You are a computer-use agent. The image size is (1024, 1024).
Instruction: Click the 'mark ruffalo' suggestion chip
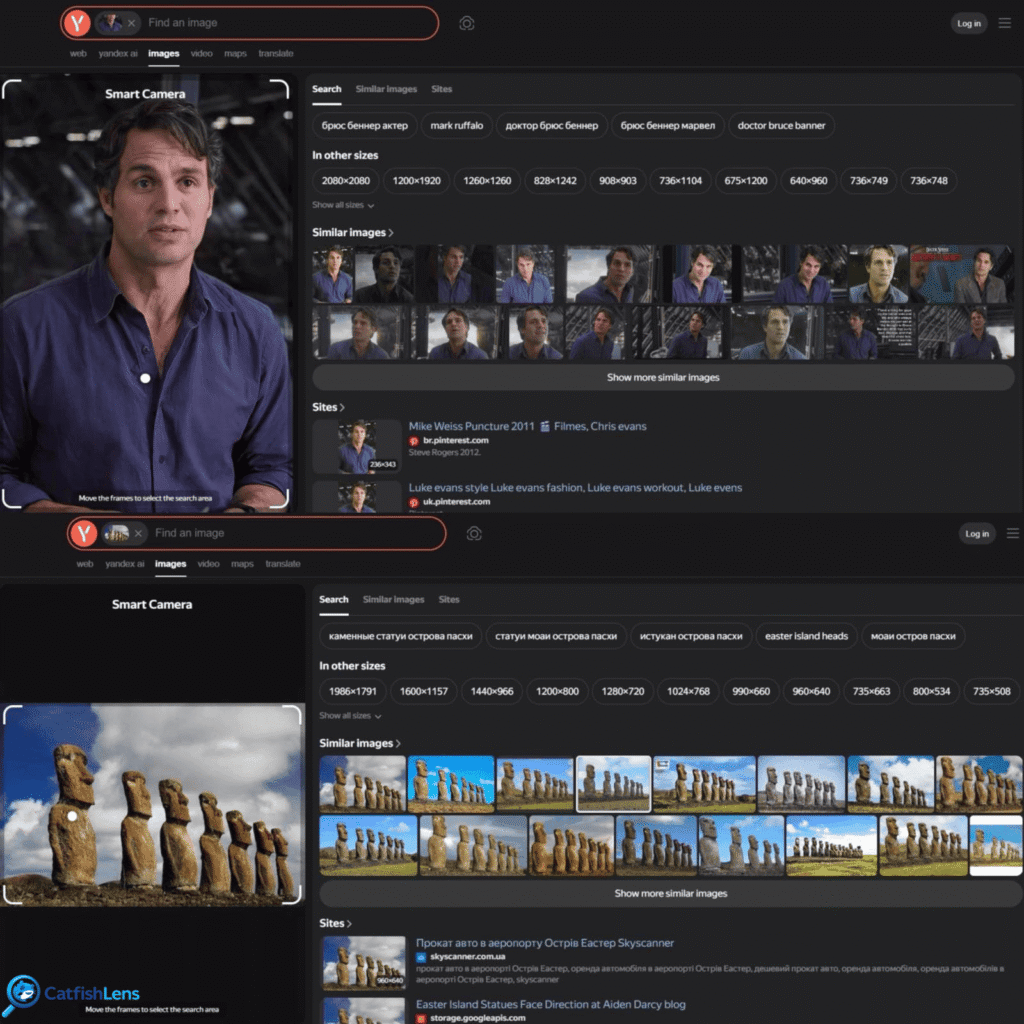pos(456,125)
